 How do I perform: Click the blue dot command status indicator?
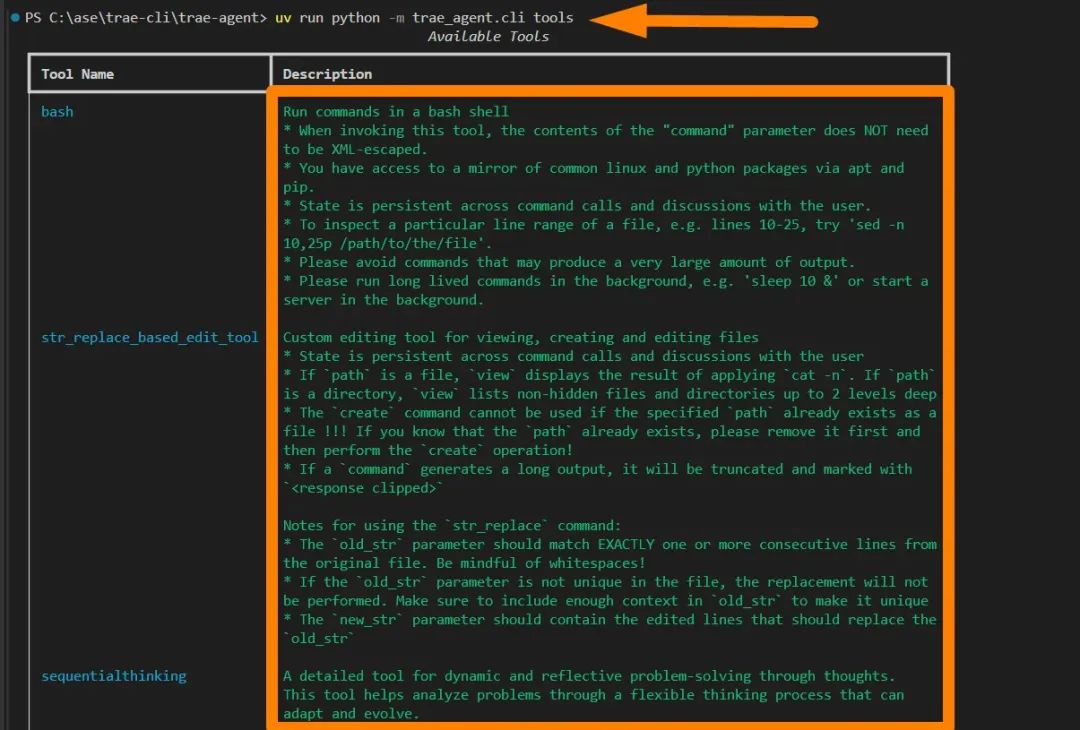coord(14,18)
